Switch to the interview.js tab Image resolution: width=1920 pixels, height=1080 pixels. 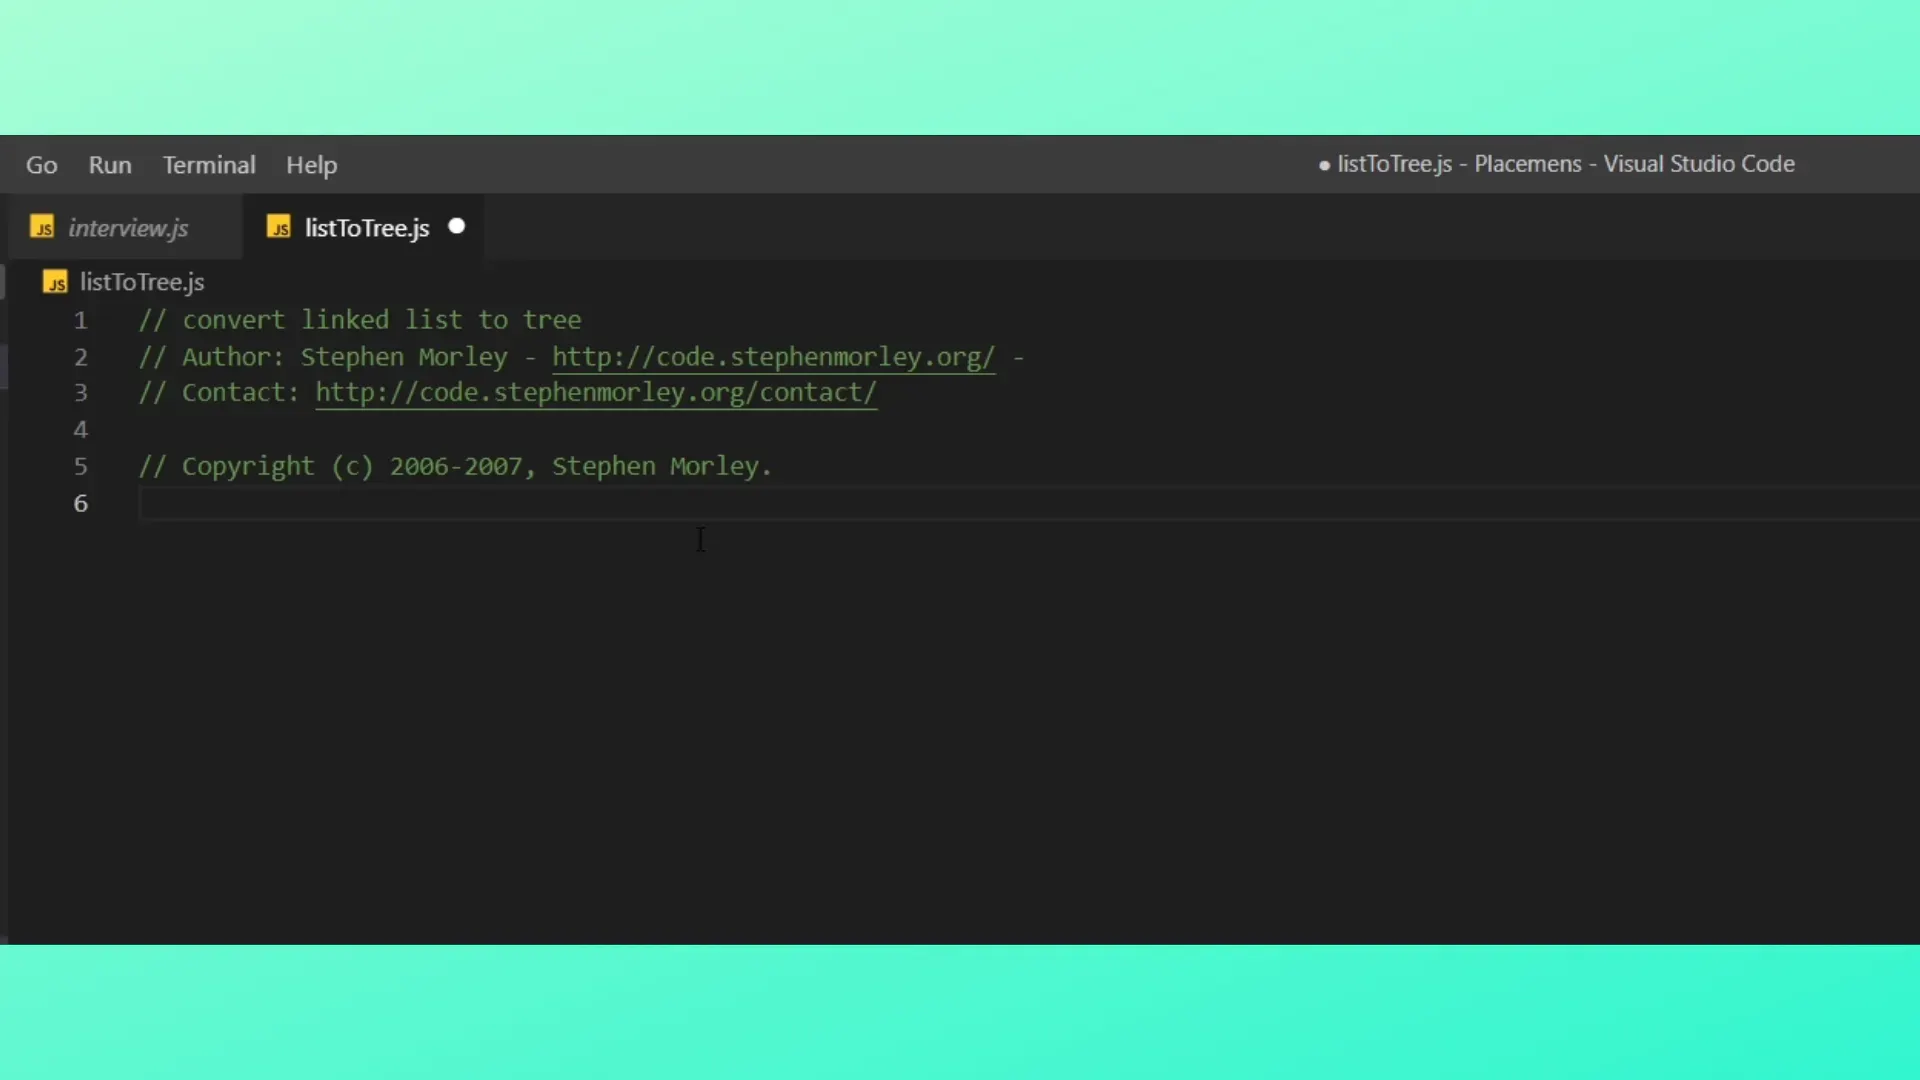point(128,228)
